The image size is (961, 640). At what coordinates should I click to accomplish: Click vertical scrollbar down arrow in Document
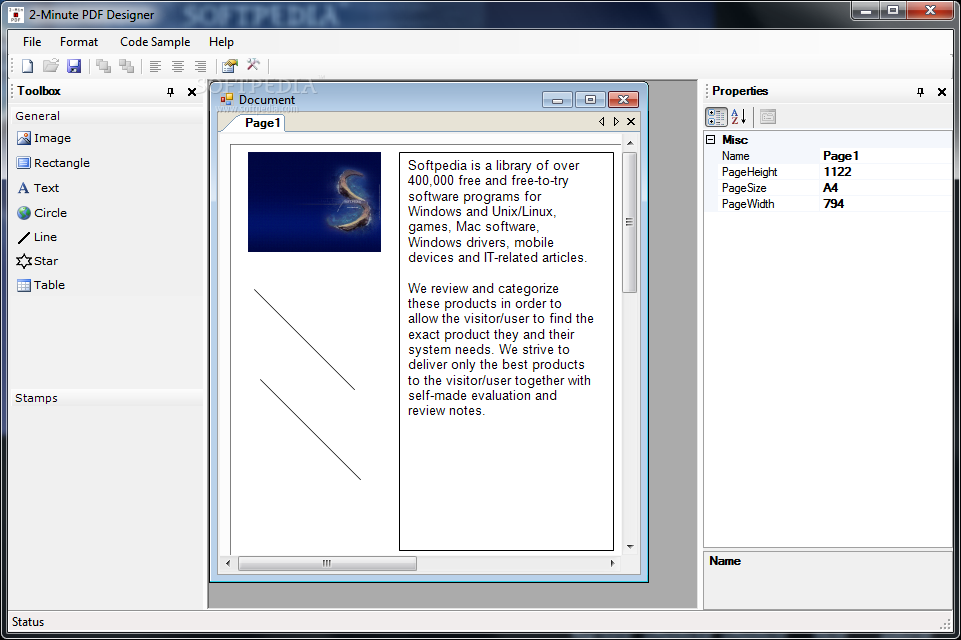click(x=629, y=547)
